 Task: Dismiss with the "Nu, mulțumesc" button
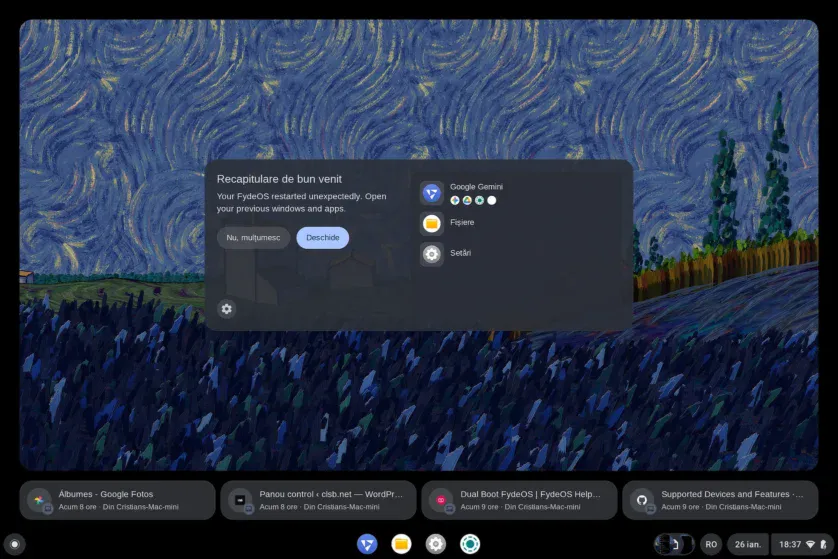coord(253,238)
